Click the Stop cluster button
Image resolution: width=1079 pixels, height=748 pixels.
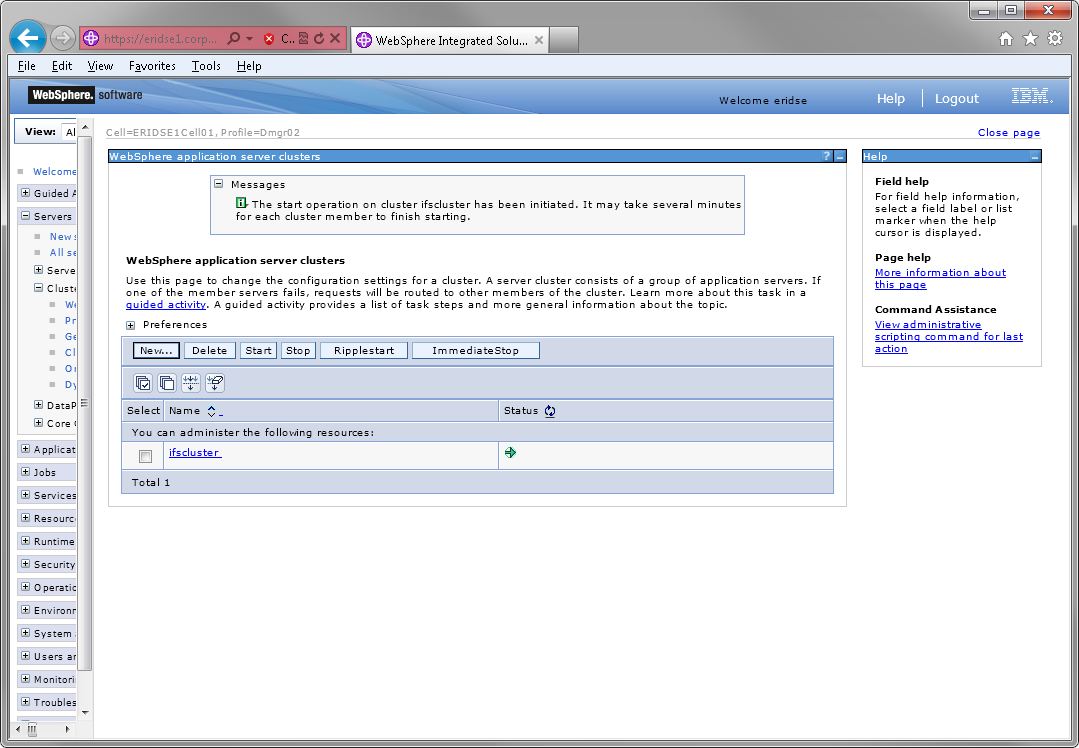[x=298, y=350]
